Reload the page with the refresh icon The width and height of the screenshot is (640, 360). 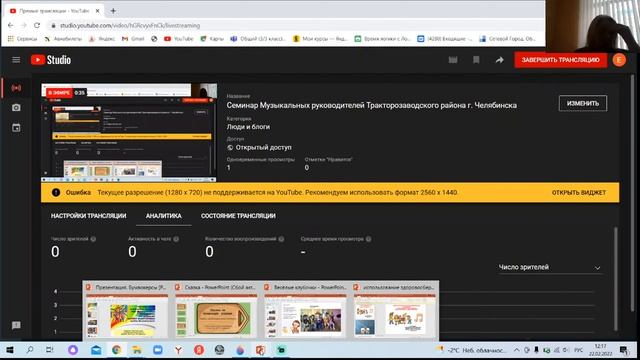[x=37, y=25]
